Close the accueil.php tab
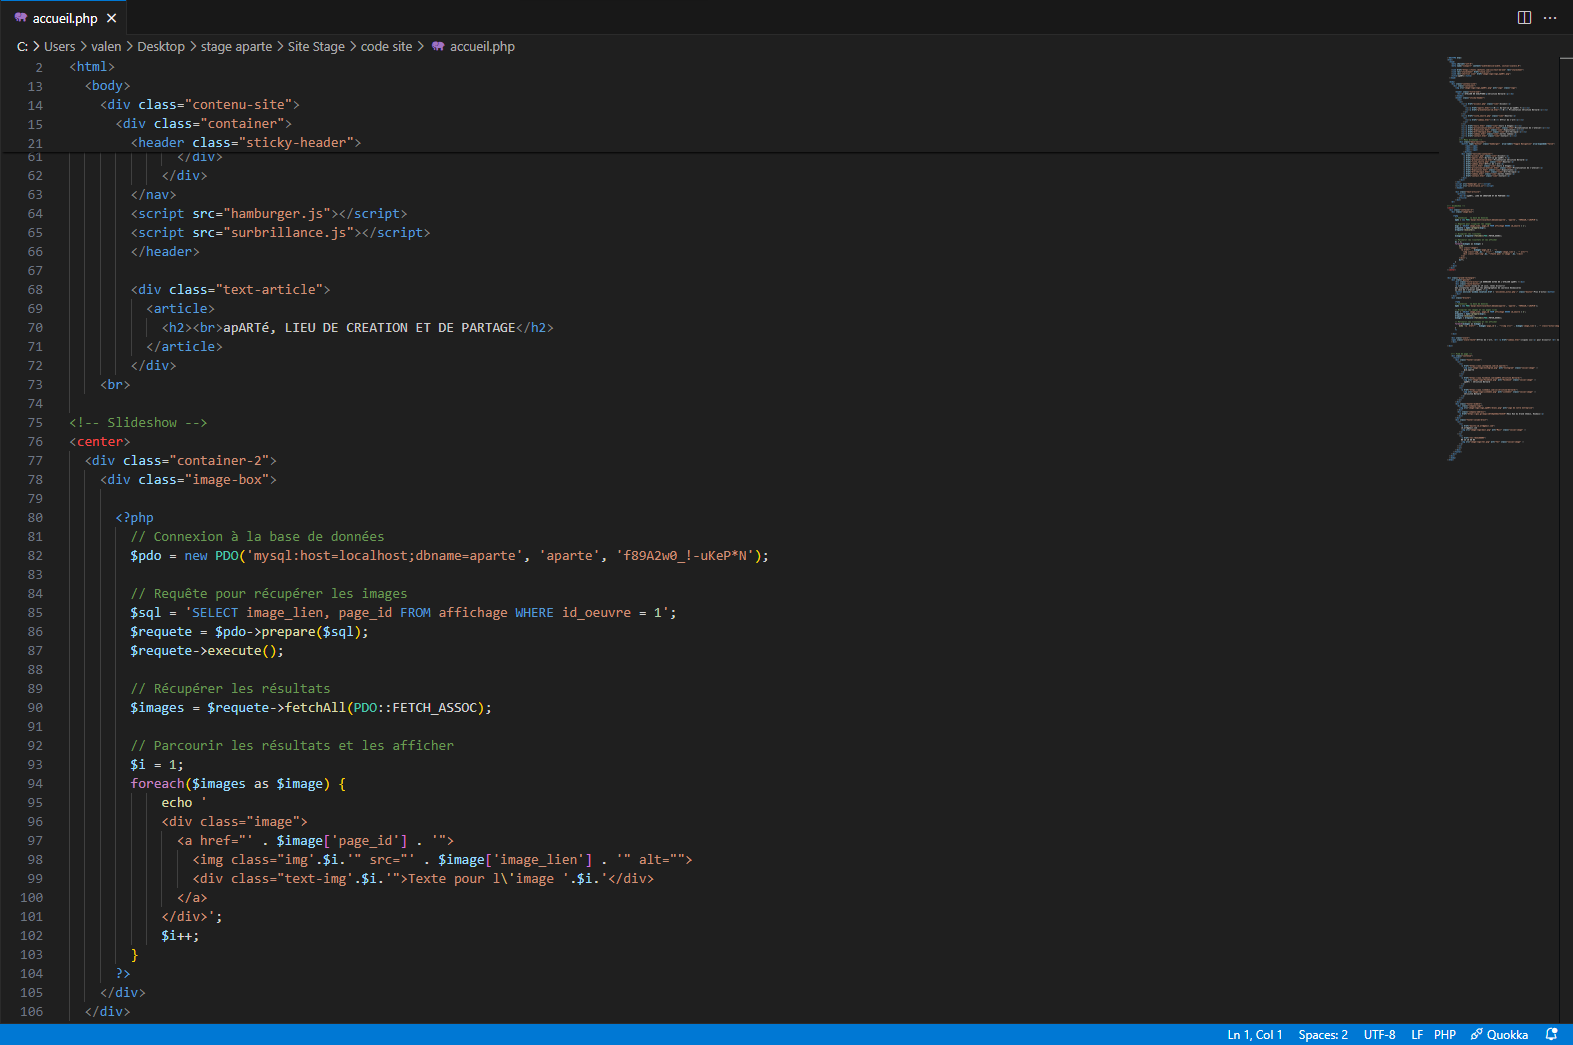Screen dimensions: 1573x1045 click(x=112, y=18)
